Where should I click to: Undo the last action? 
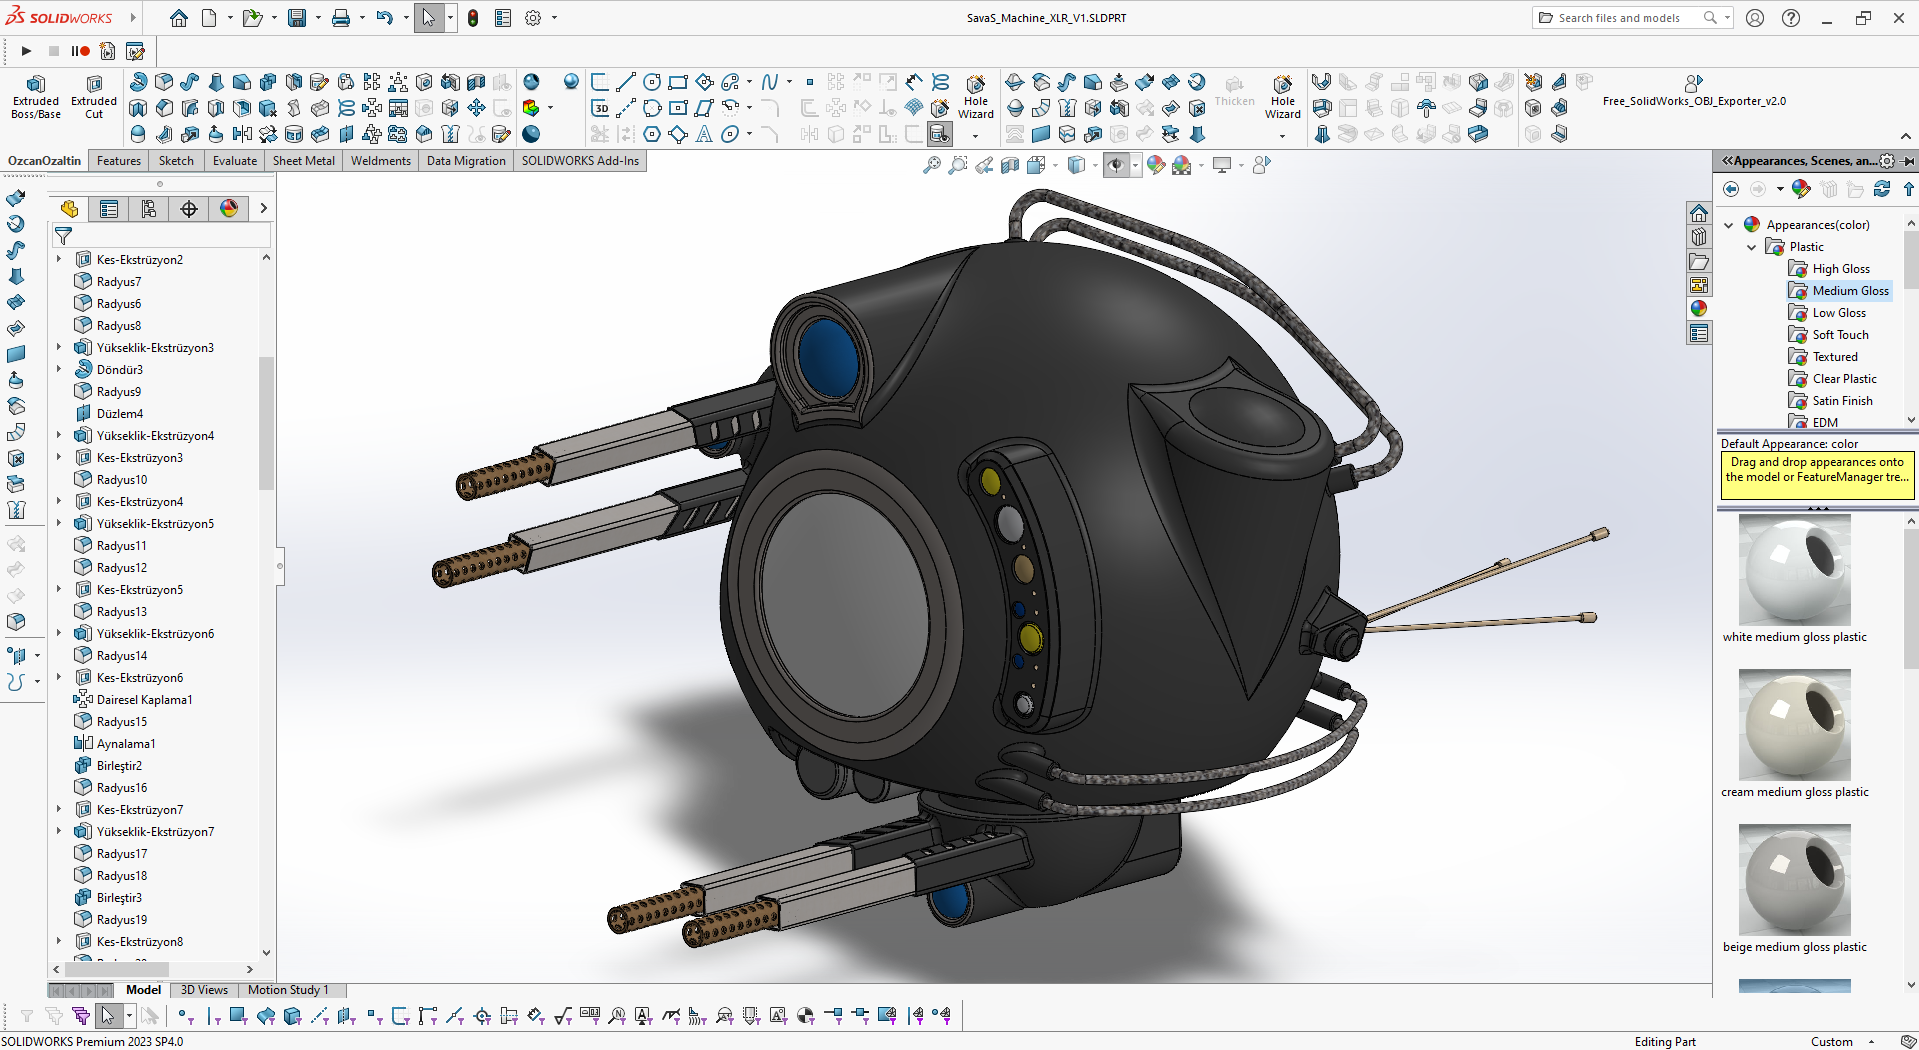tap(385, 18)
